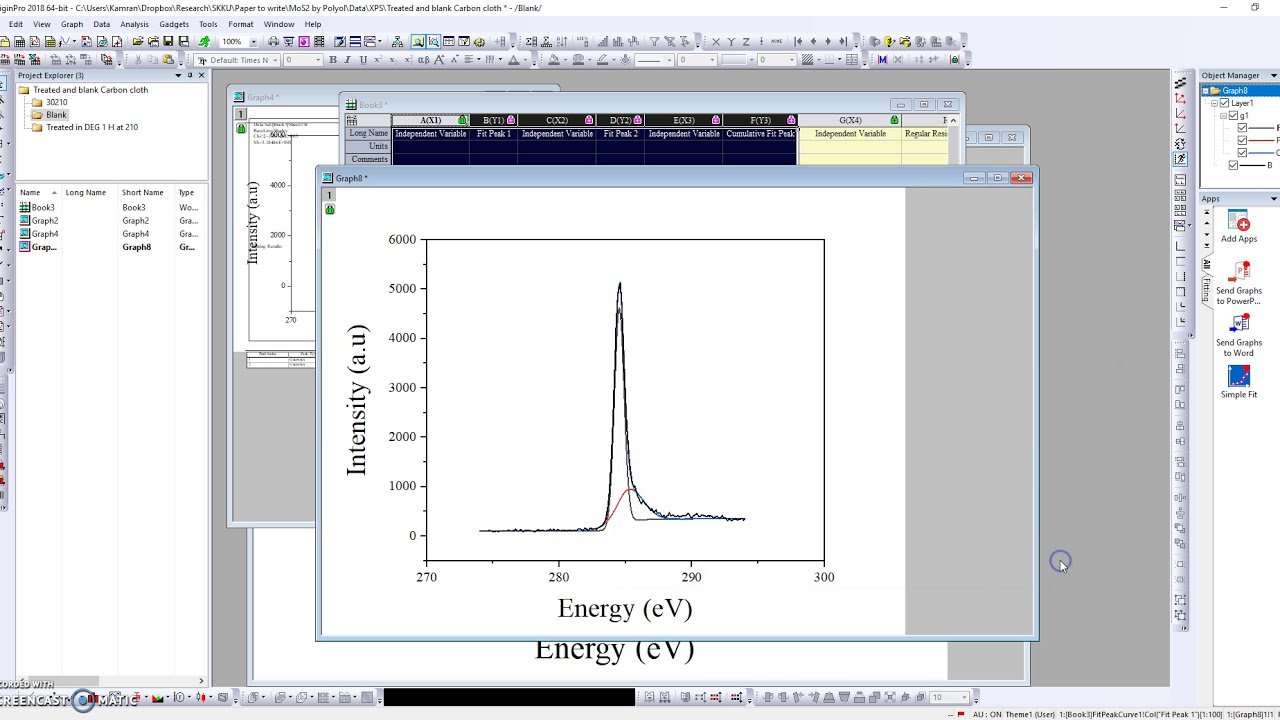1280x720 pixels.
Task: Click the Set as Z column icon
Action: coord(746,41)
